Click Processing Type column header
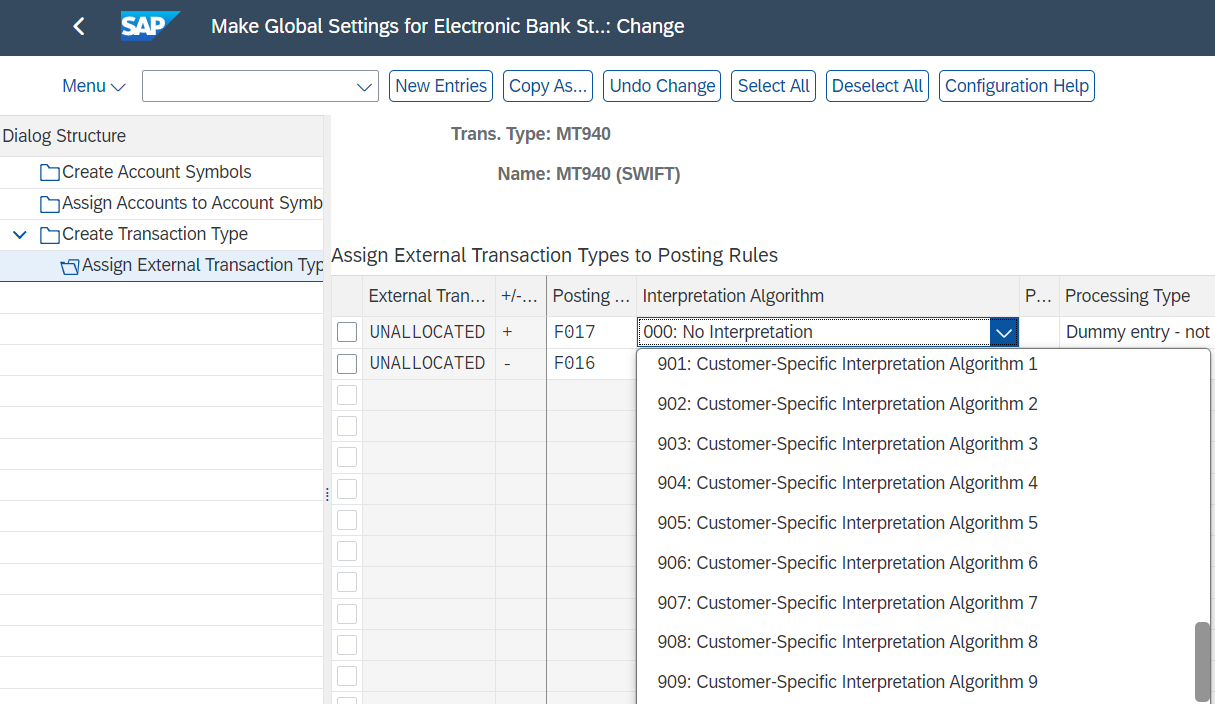Screen dimensions: 1215x704 (x=1137, y=296)
